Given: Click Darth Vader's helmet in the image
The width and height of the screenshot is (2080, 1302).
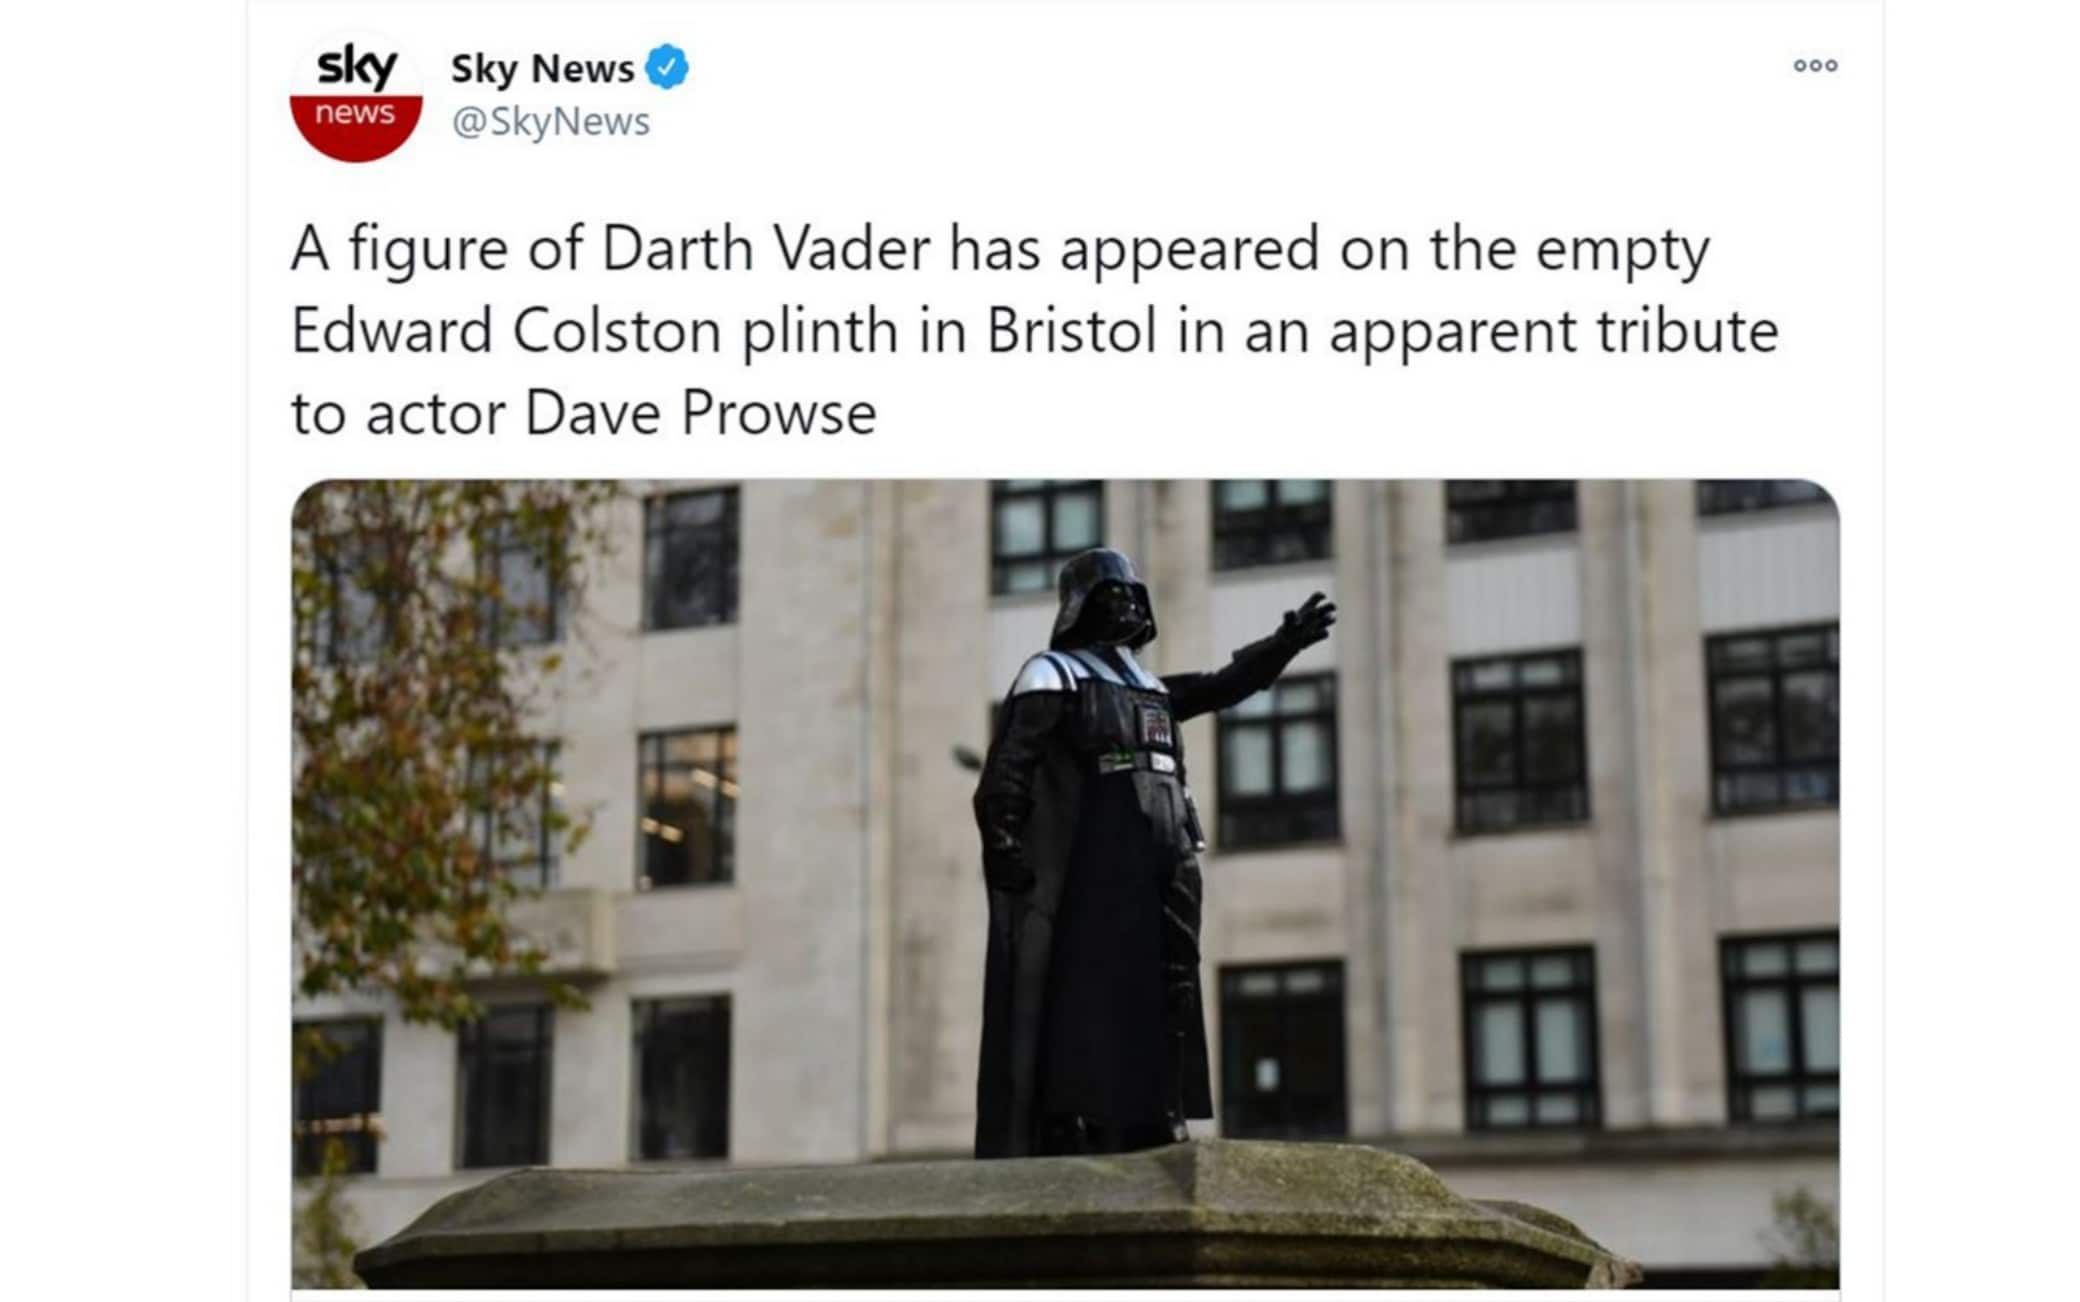Looking at the screenshot, I should coord(1103,598).
